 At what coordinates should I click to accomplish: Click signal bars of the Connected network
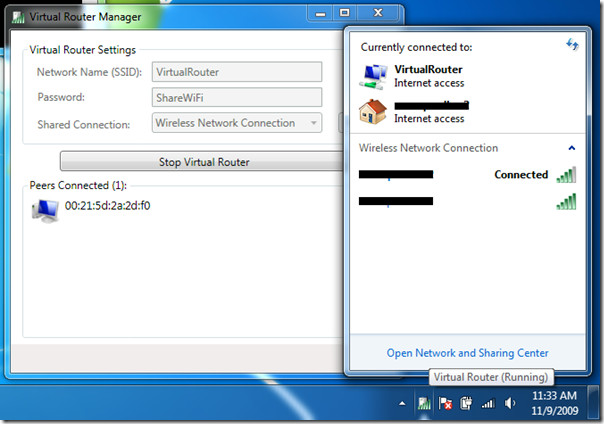tap(566, 175)
